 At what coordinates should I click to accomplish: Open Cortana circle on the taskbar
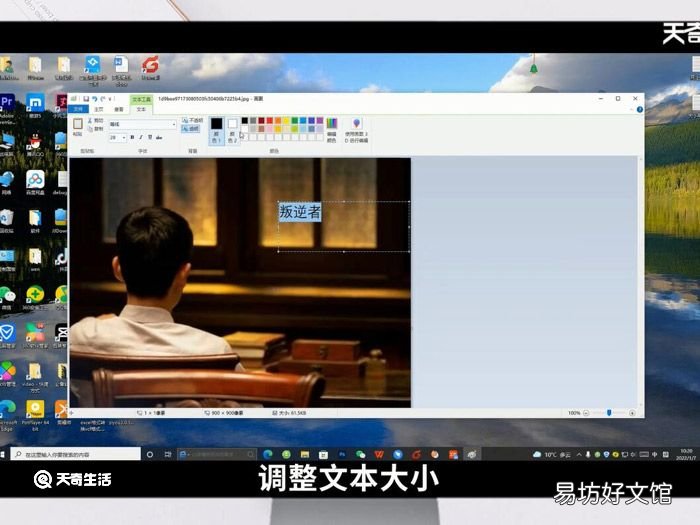pyautogui.click(x=150, y=454)
